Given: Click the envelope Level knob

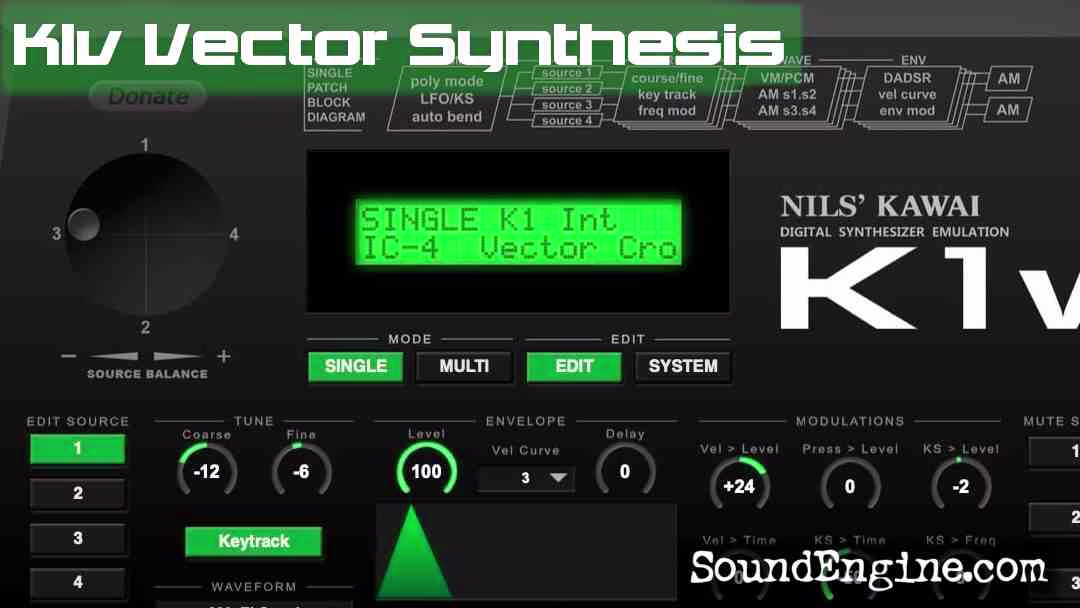Looking at the screenshot, I should (426, 471).
